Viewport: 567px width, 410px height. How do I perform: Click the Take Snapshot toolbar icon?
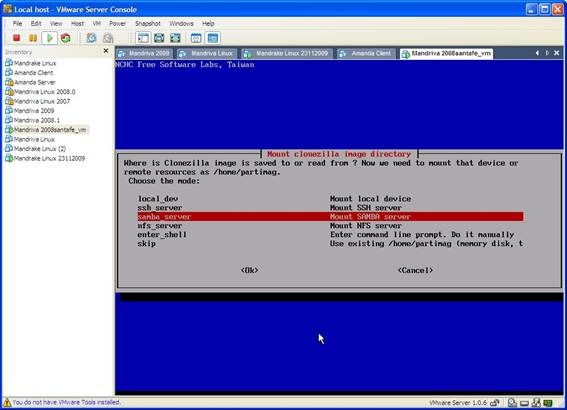coord(91,38)
